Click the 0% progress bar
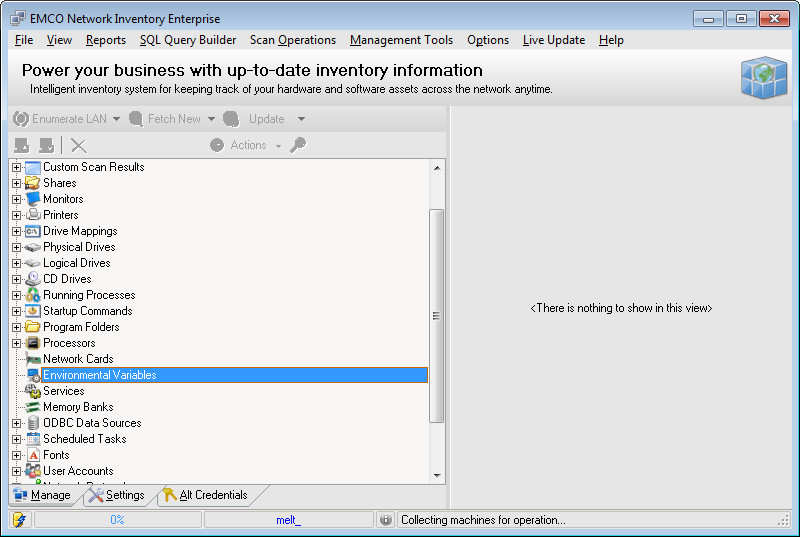 [118, 520]
